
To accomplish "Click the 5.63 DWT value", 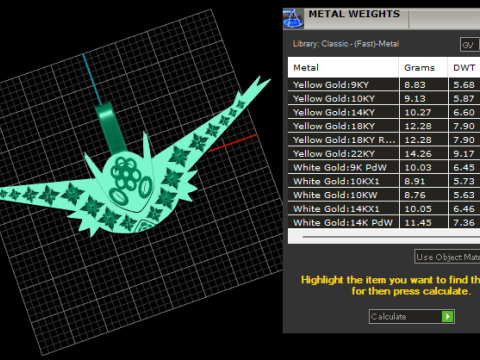I will 464,195.
